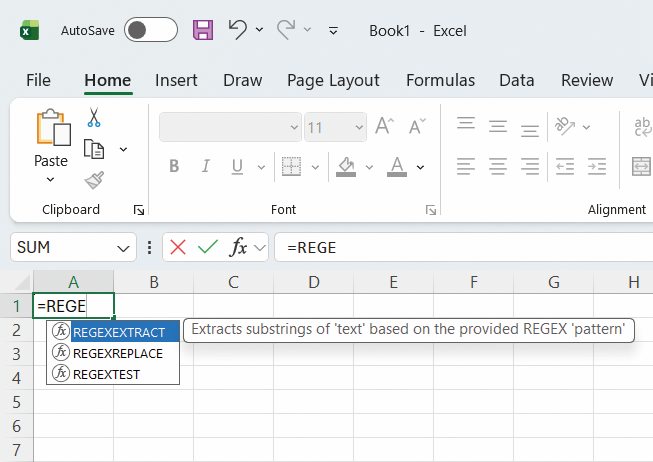The width and height of the screenshot is (653, 462).
Task: Open the Copy options dropdown arrow
Action: tap(123, 149)
